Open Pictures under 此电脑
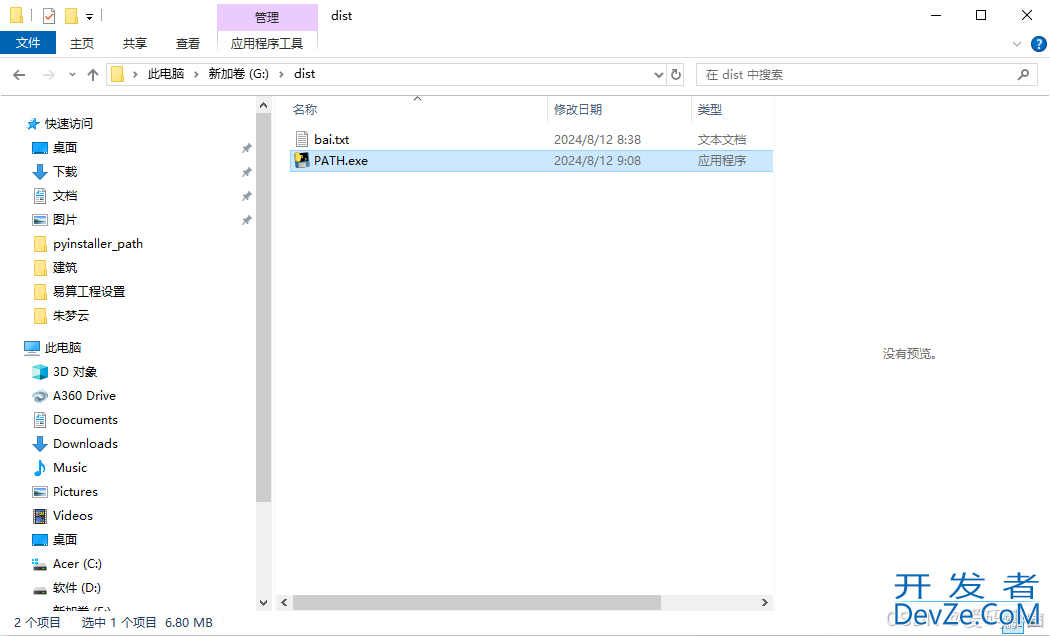Viewport: 1050px width, 636px height. [75, 491]
